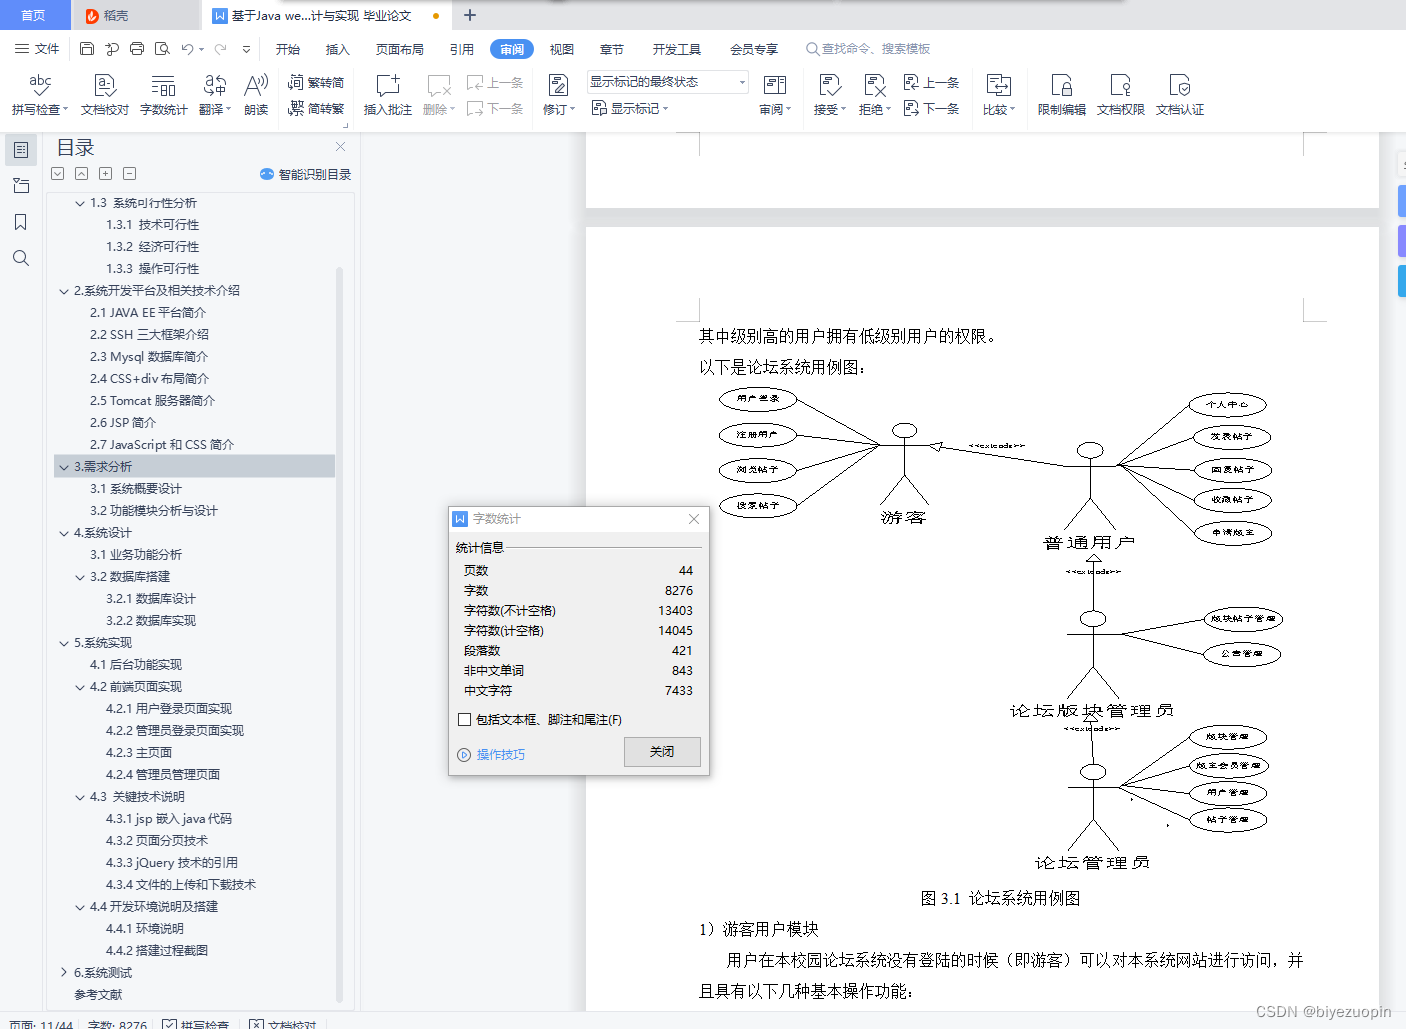Click the 限制编辑 restrict editing icon
The image size is (1406, 1029).
tap(1060, 95)
